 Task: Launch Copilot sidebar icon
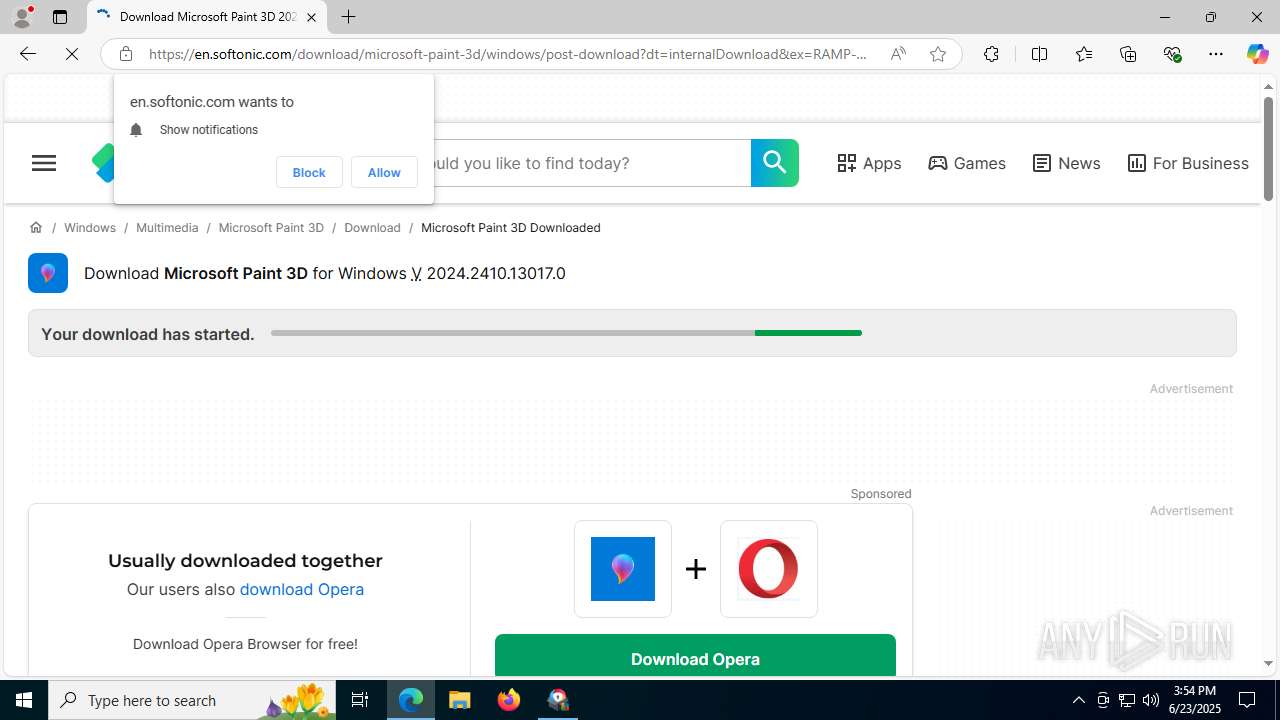coord(1257,54)
